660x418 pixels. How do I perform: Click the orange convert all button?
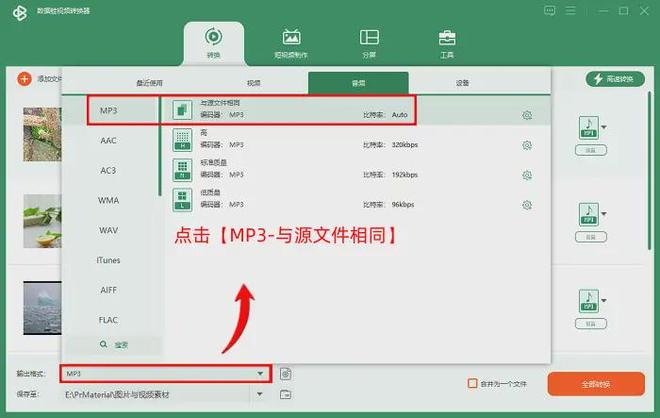596,384
